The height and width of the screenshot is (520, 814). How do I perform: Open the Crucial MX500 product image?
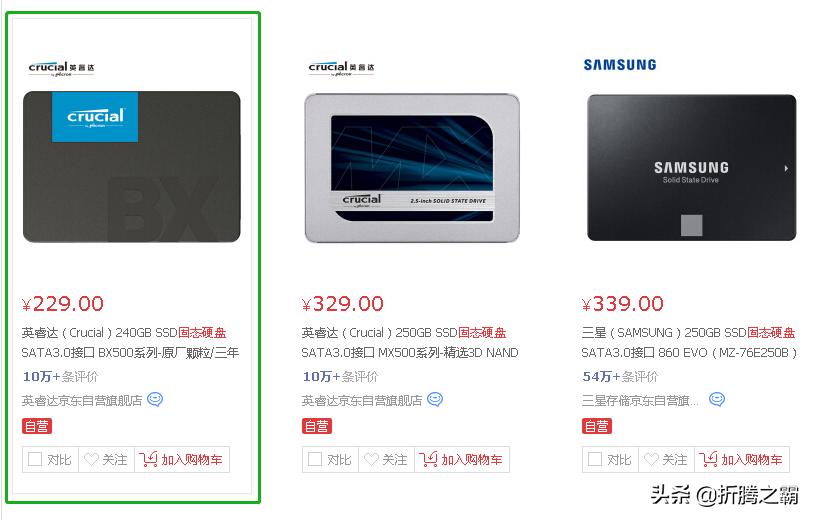(412, 168)
